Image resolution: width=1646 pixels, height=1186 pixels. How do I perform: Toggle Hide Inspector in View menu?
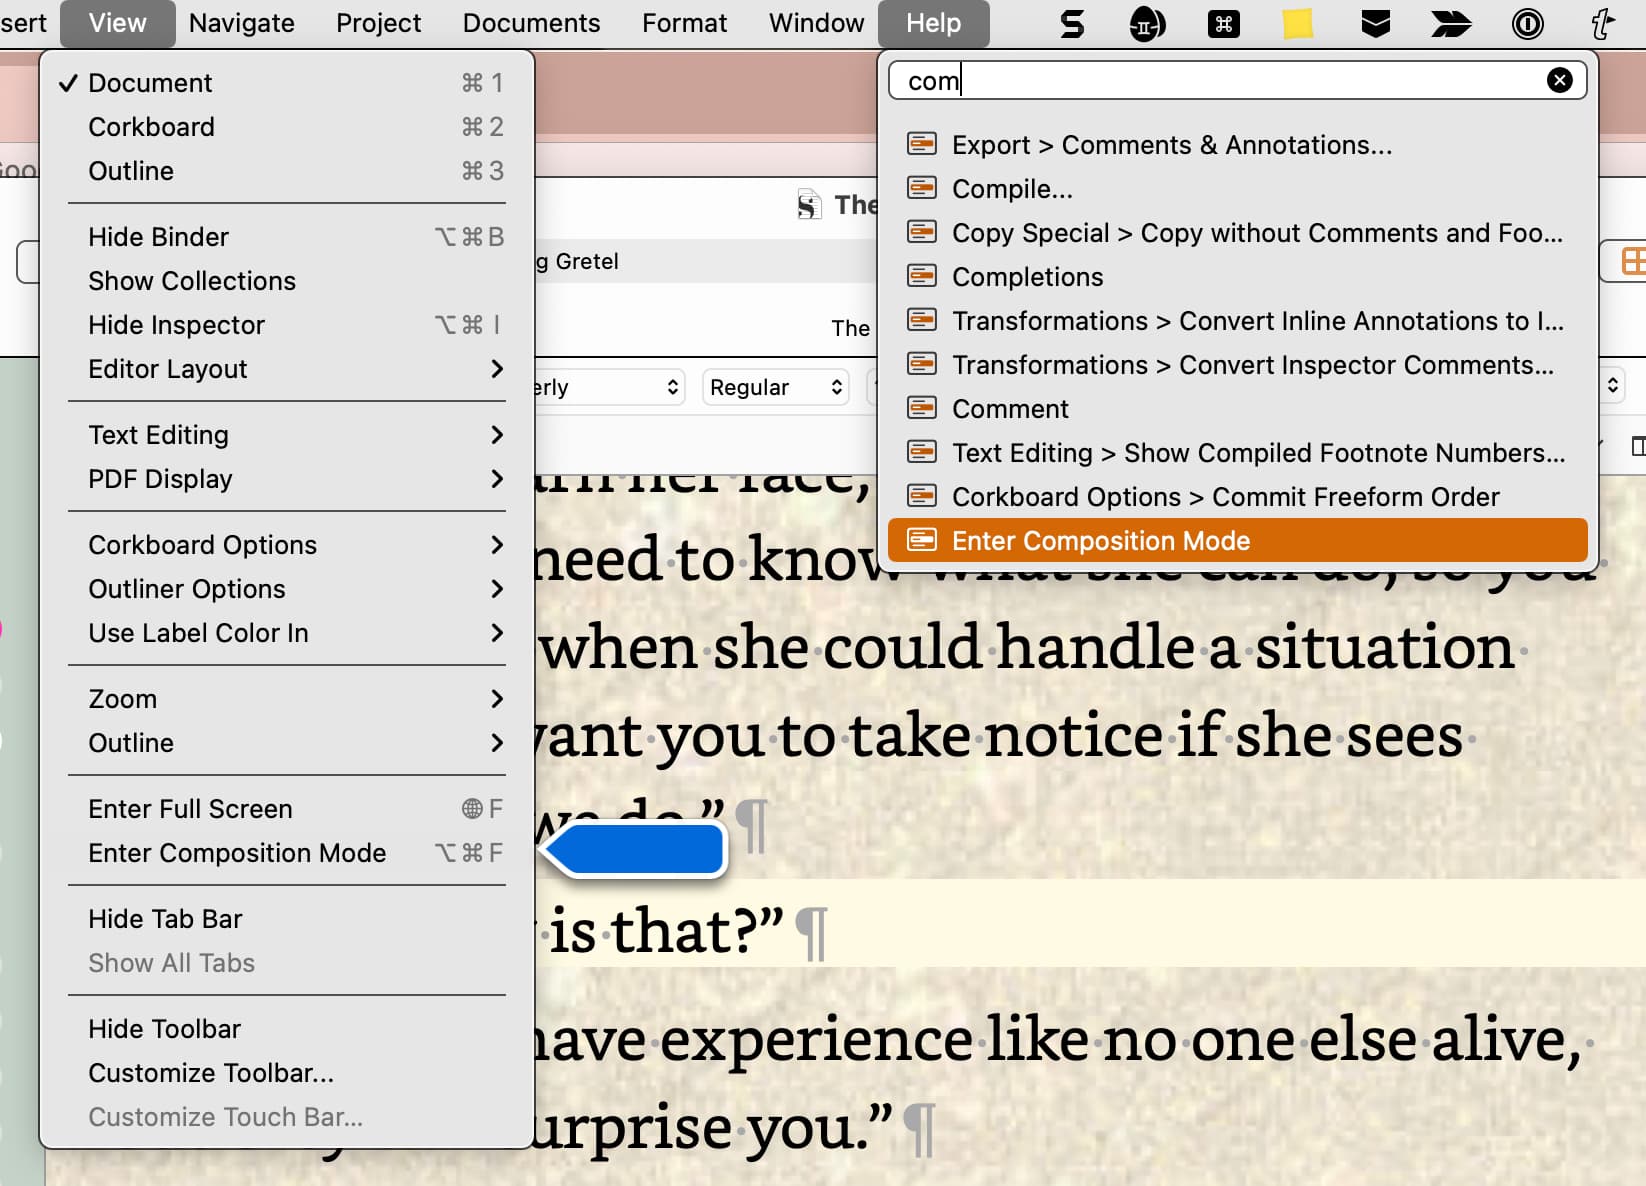point(286,325)
